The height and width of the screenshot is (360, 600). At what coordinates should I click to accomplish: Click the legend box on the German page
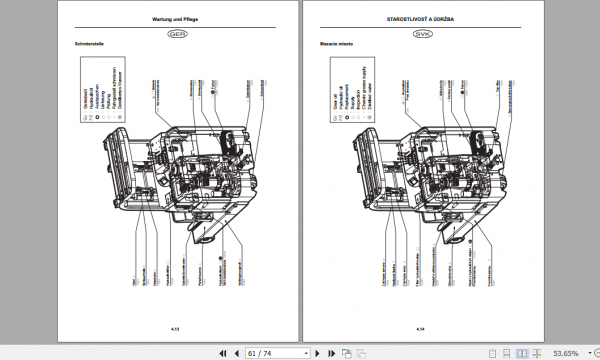tap(103, 90)
